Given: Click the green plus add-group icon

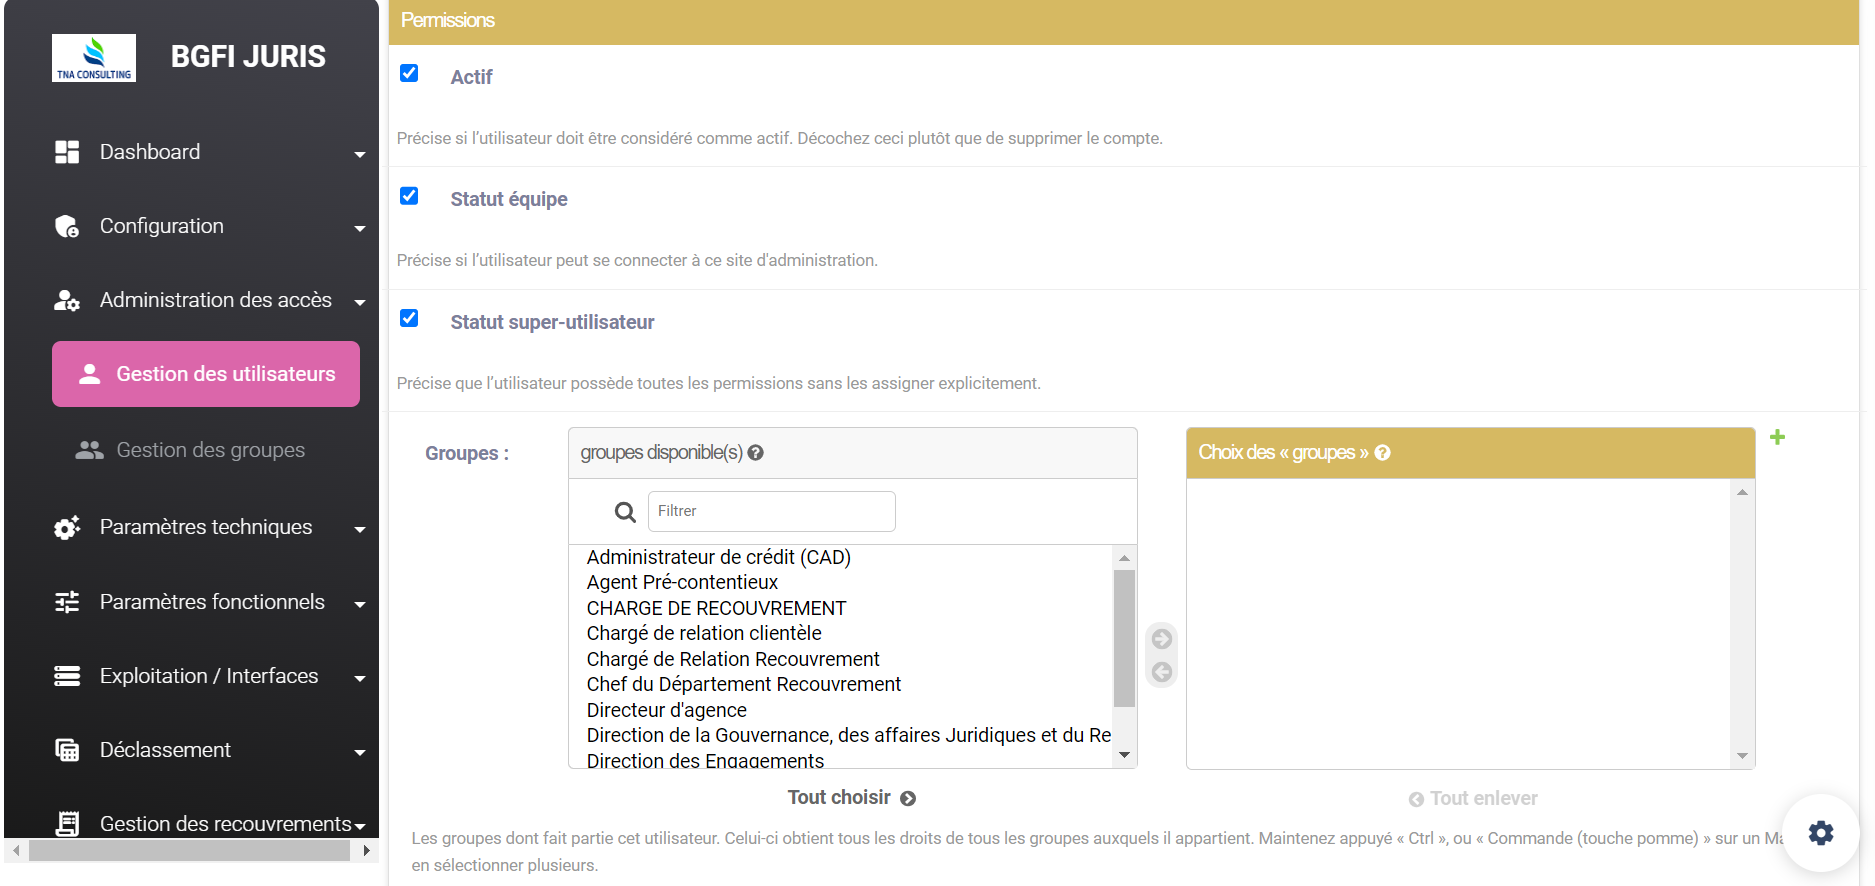Looking at the screenshot, I should tap(1777, 437).
